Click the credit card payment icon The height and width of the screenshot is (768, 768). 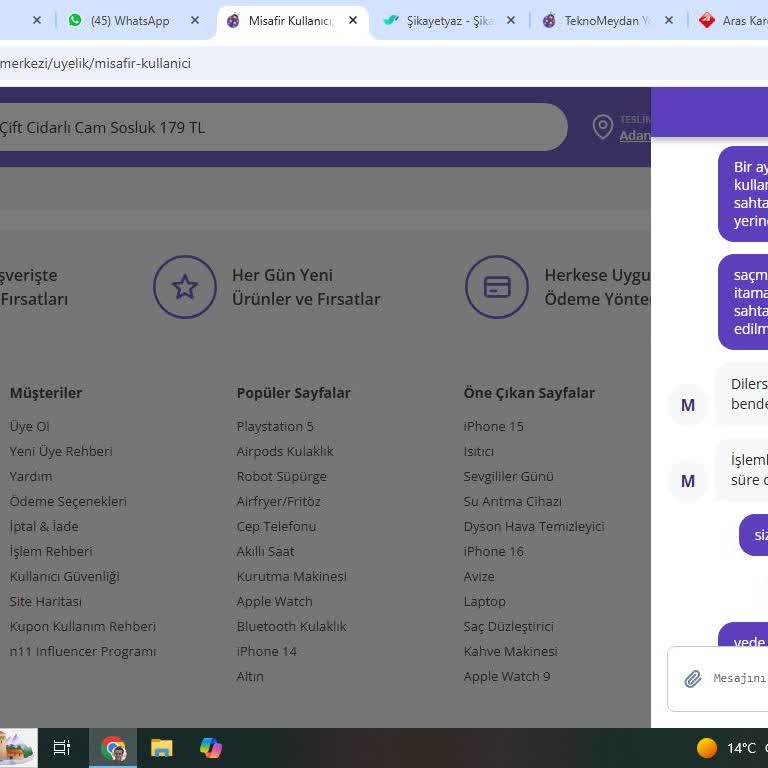pos(497,287)
